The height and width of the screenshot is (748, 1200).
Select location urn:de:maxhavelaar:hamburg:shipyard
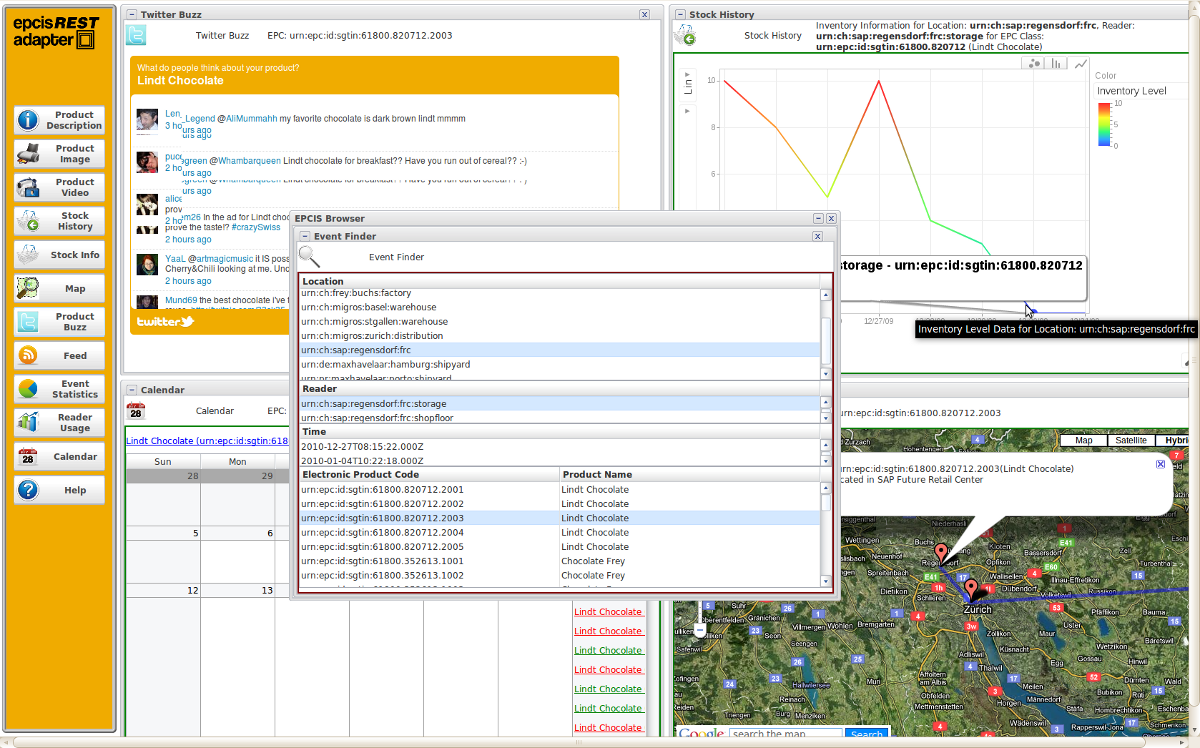point(560,364)
